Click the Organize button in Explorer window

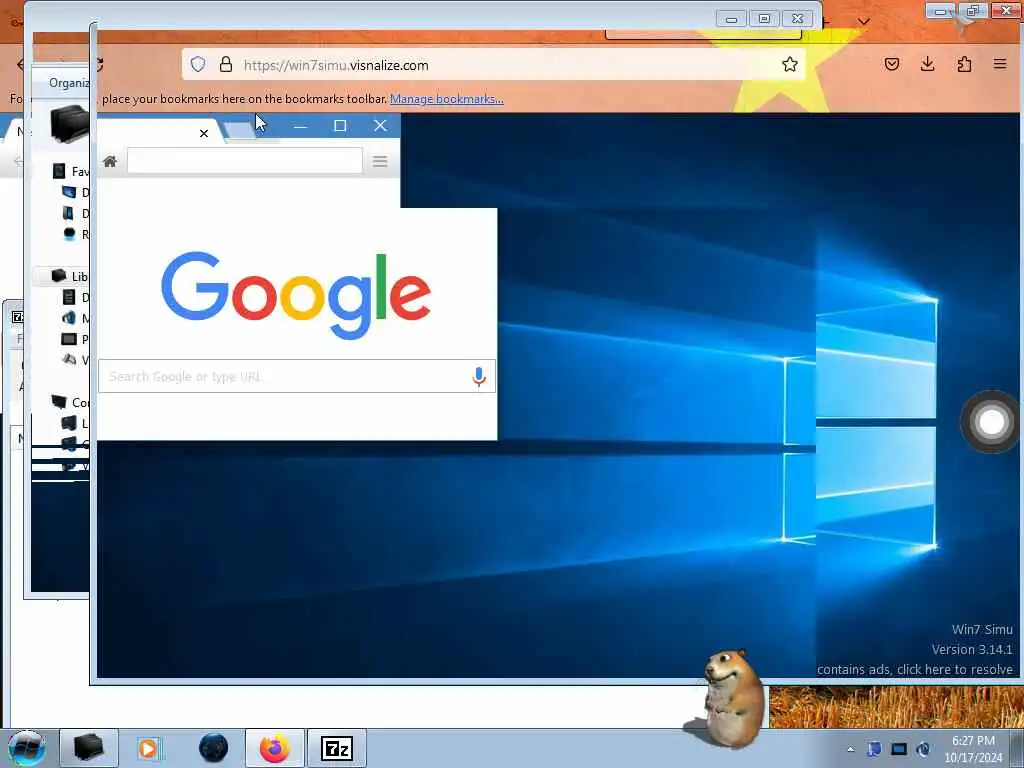(x=69, y=83)
